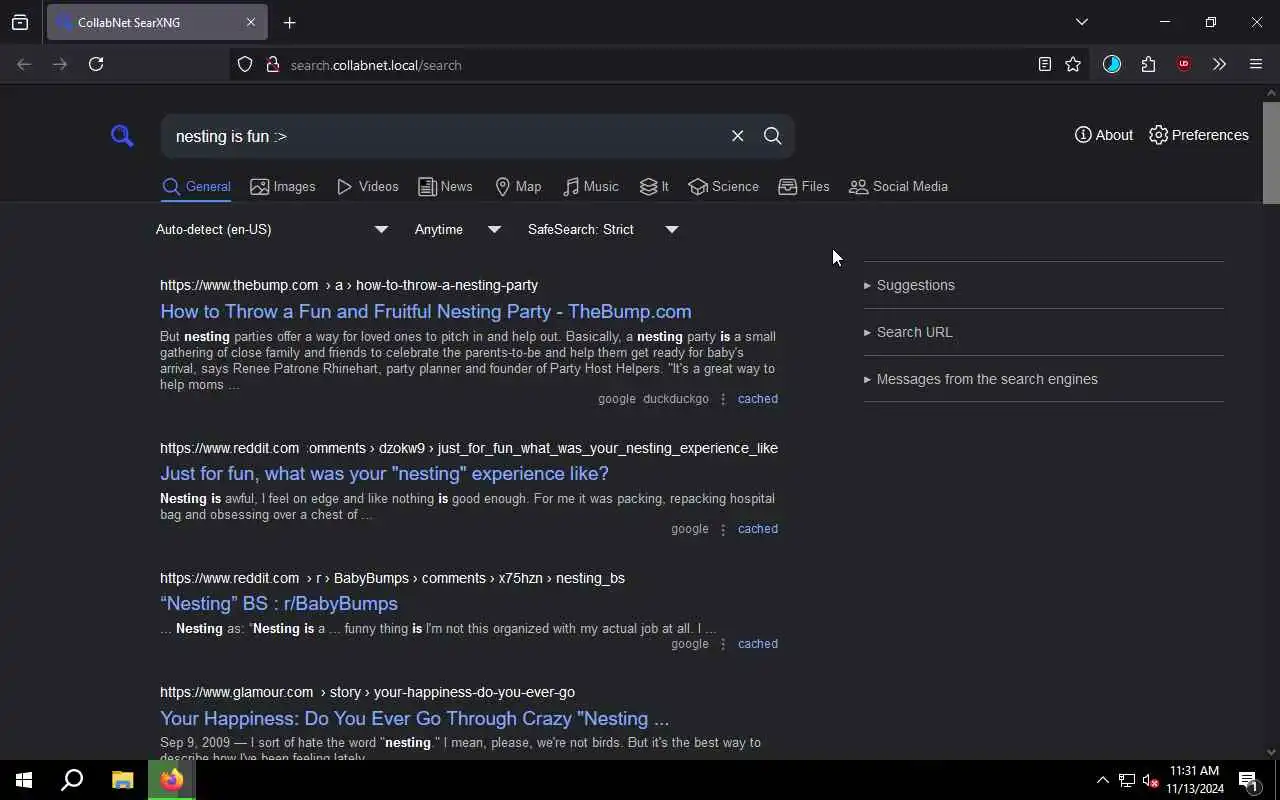Open options dots on BabyBumps result
Viewport: 1280px width, 800px height.
[723, 644]
